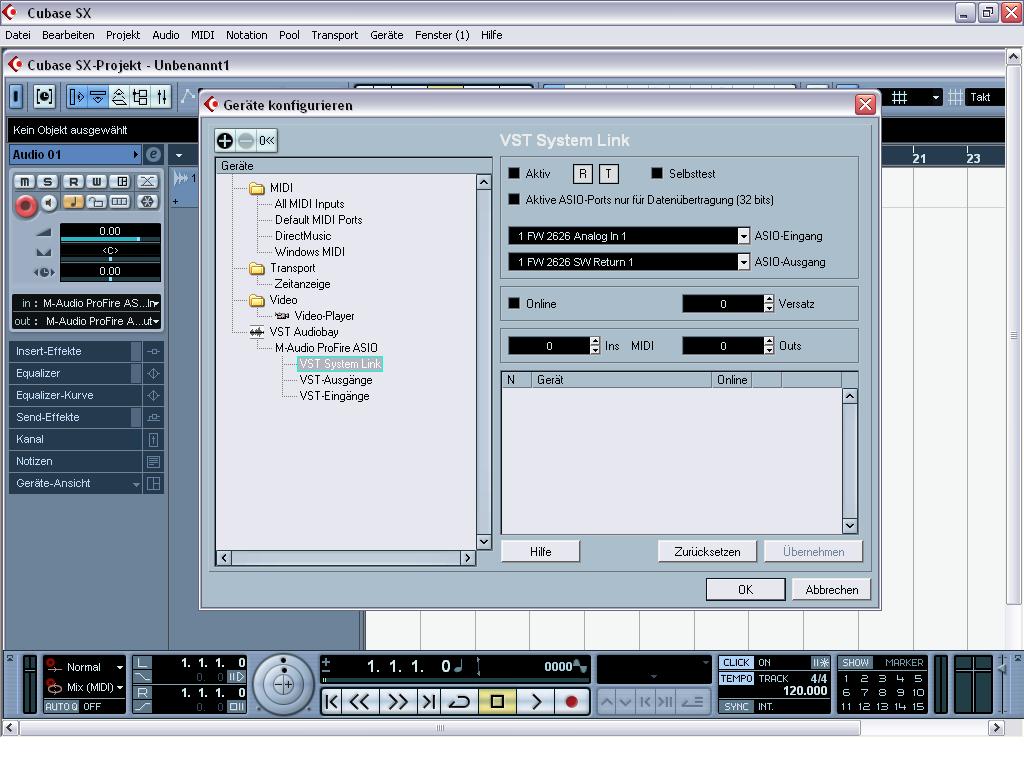The image size is (1024, 768).
Task: Click the Zurücksetzen button
Action: click(x=707, y=552)
